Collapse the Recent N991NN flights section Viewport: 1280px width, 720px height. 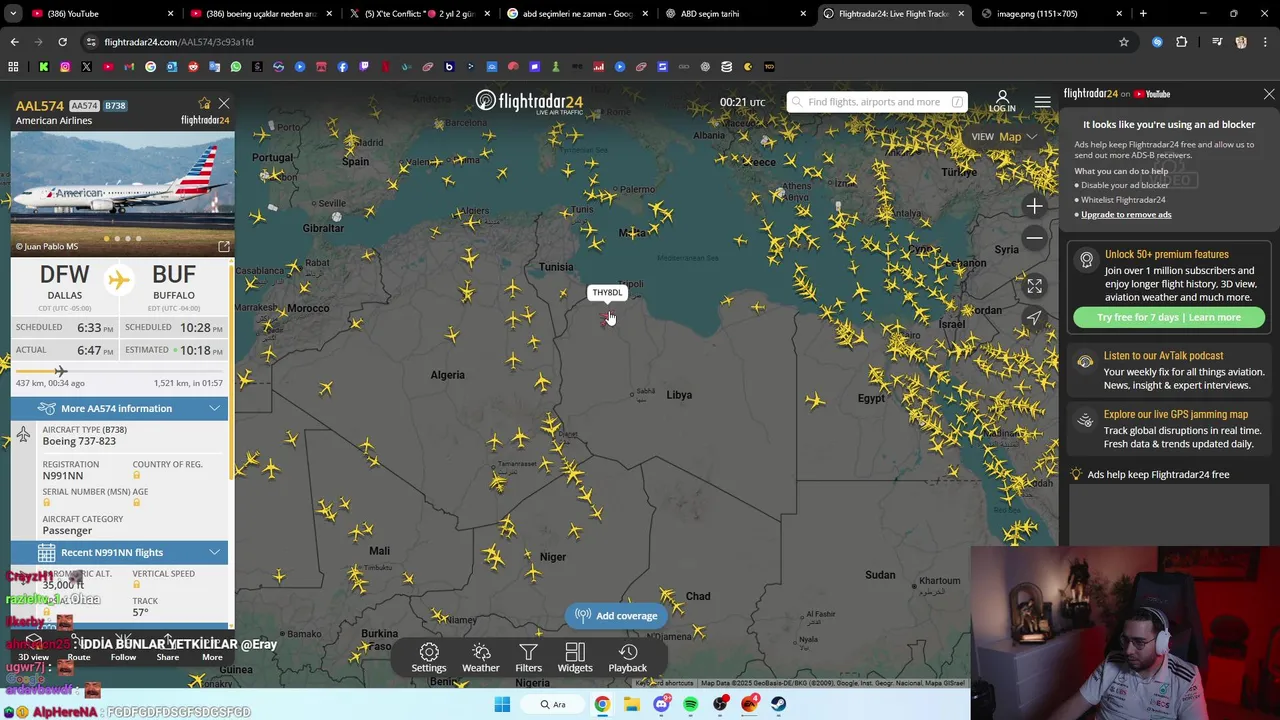click(120, 552)
